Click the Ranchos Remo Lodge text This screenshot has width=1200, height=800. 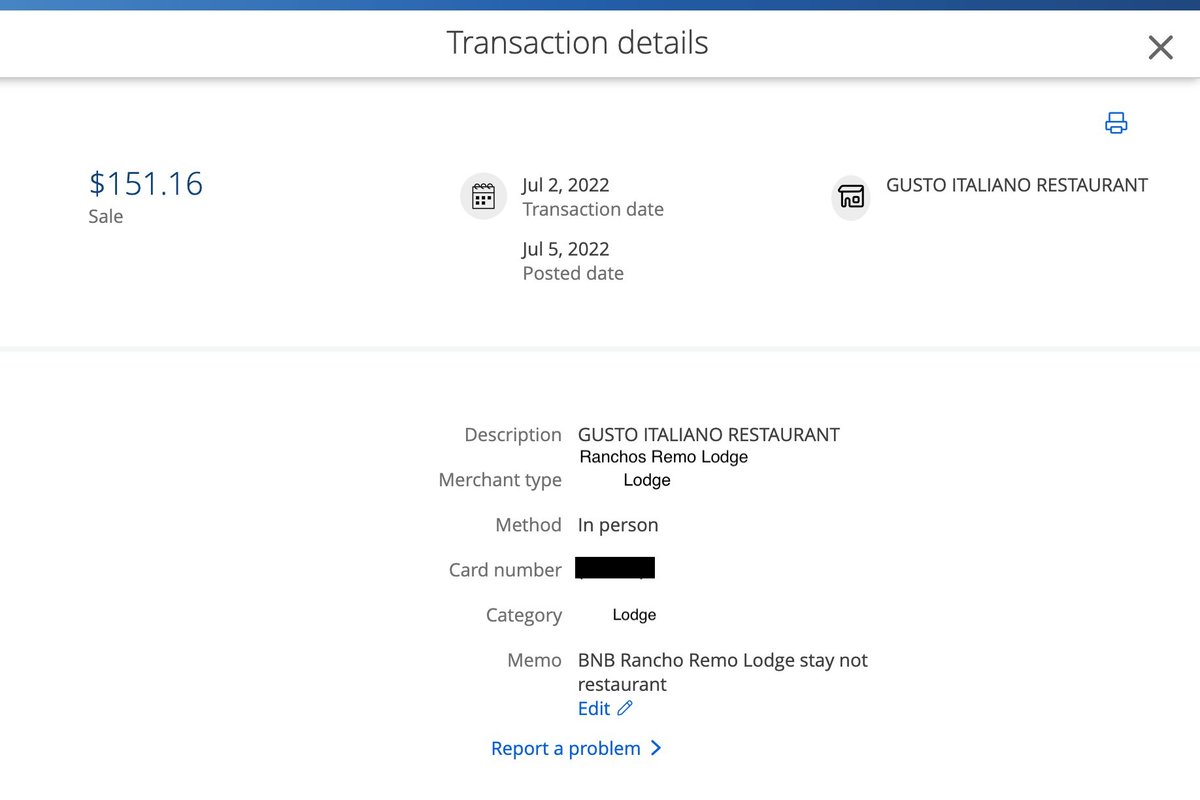pyautogui.click(x=664, y=457)
